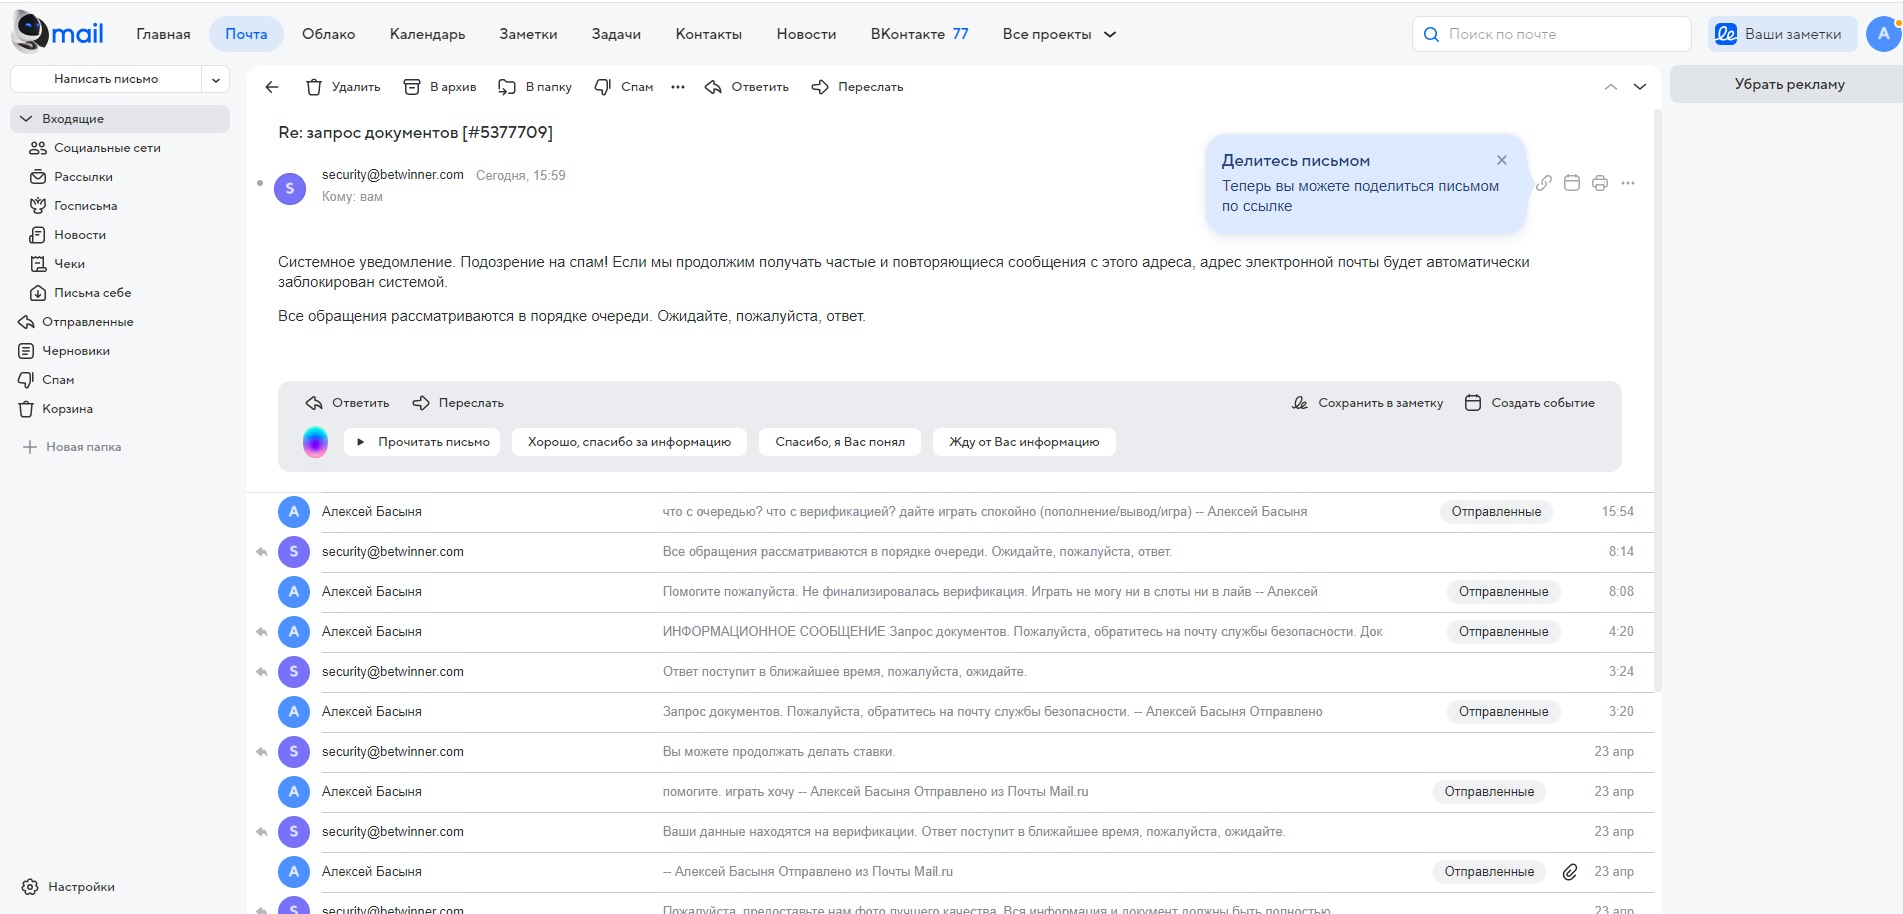The image size is (1903, 914).
Task: Play the email with Прочитать письмо
Action: pos(423,442)
